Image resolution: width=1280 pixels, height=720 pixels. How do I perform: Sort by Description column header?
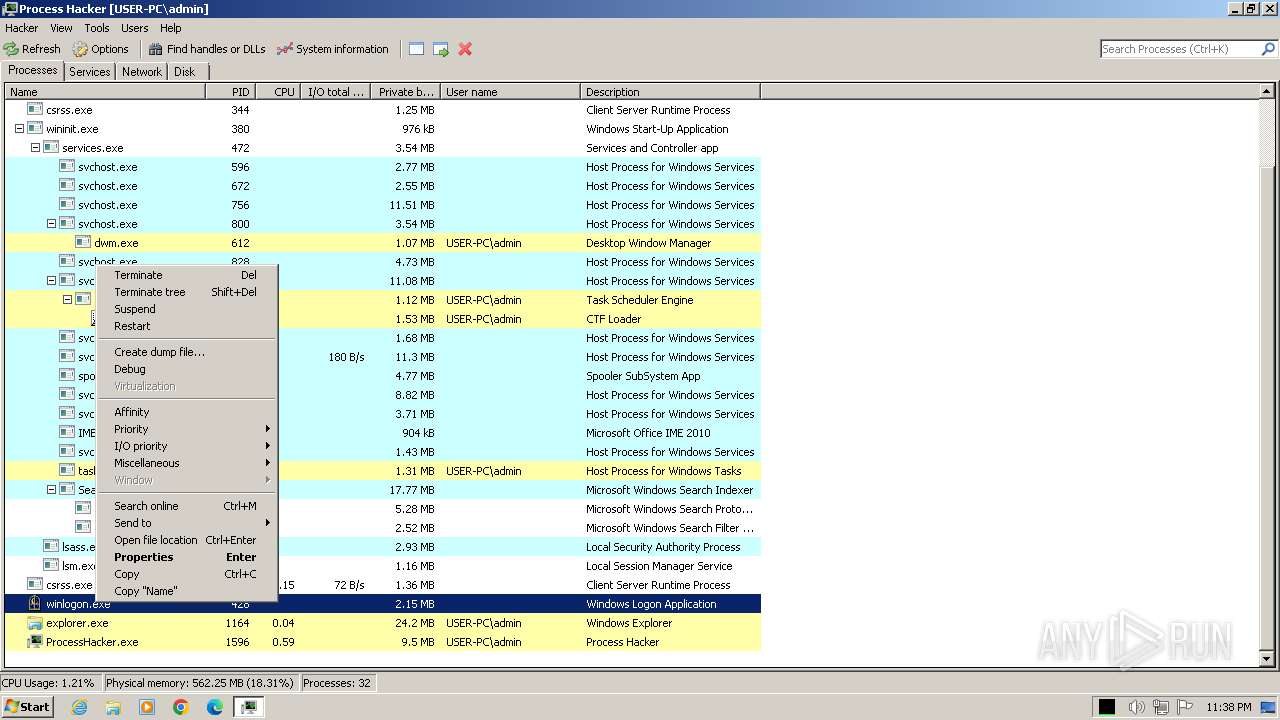[670, 91]
